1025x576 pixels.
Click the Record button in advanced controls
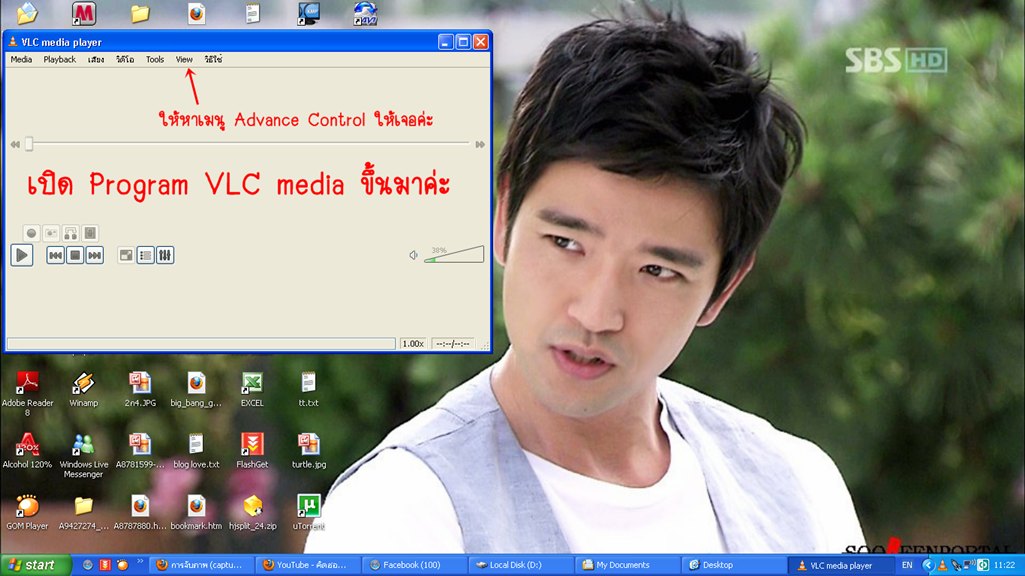[x=31, y=233]
